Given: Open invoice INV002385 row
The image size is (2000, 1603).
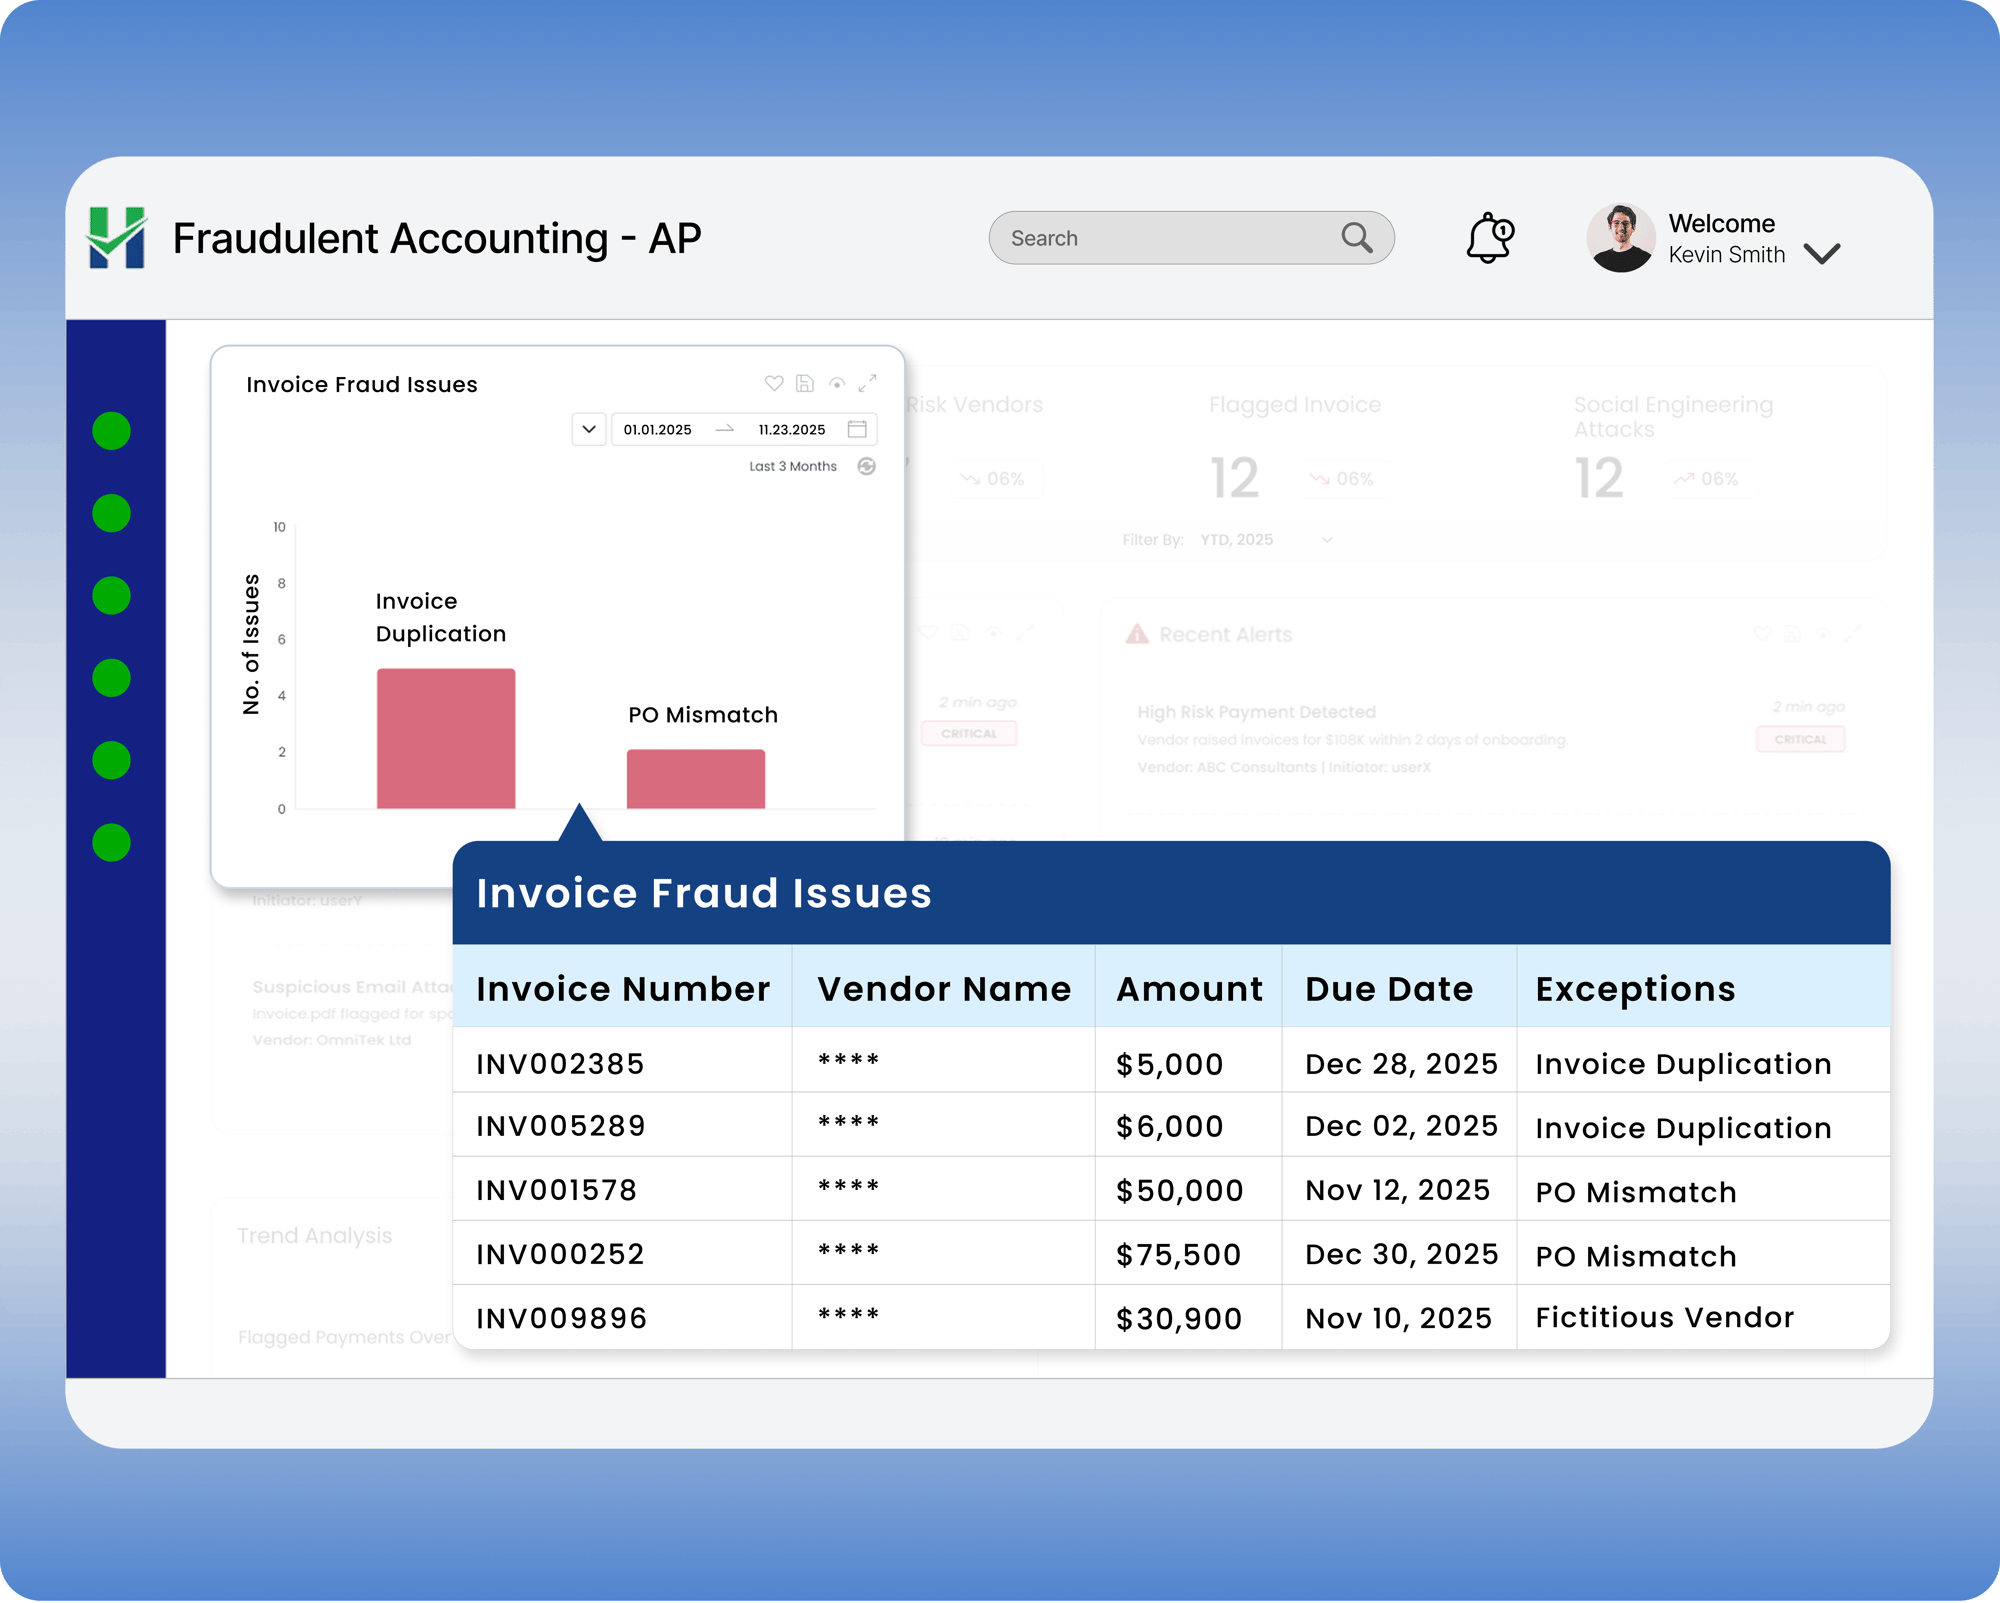Looking at the screenshot, I should pyautogui.click(x=560, y=1064).
